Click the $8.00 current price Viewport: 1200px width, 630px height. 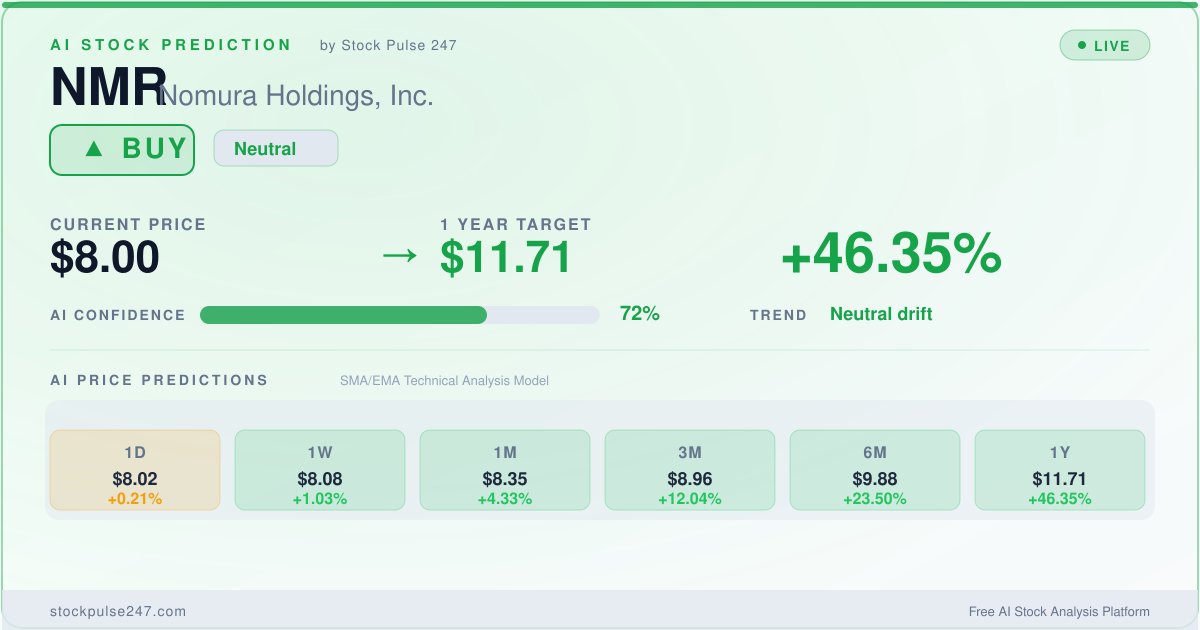click(x=105, y=258)
